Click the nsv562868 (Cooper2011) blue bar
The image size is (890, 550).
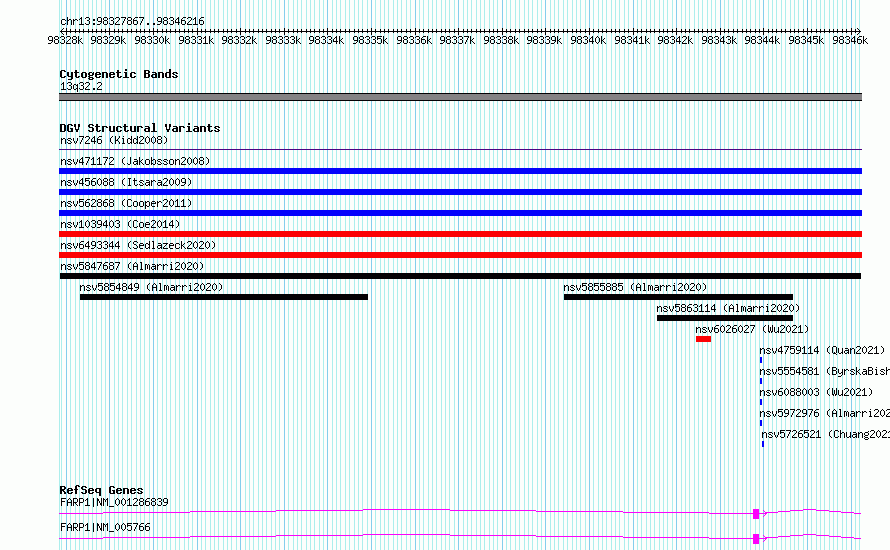click(x=460, y=213)
